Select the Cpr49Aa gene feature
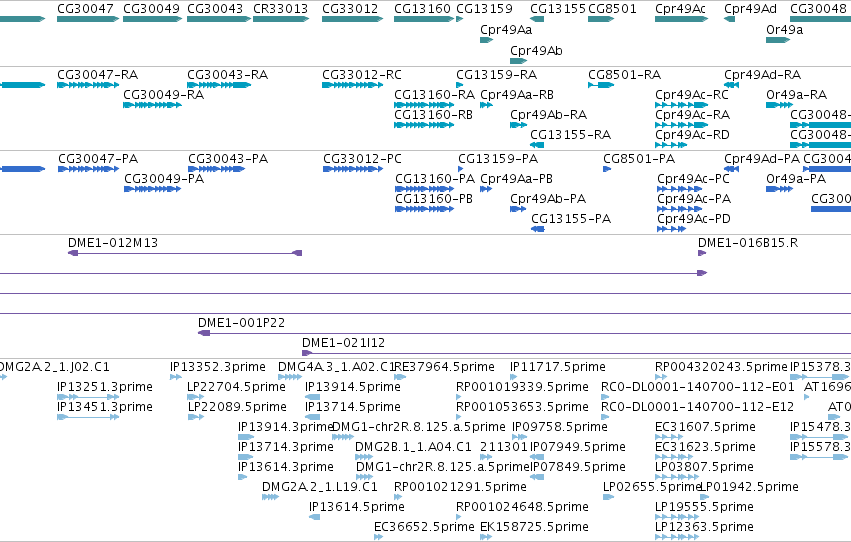 coord(487,40)
